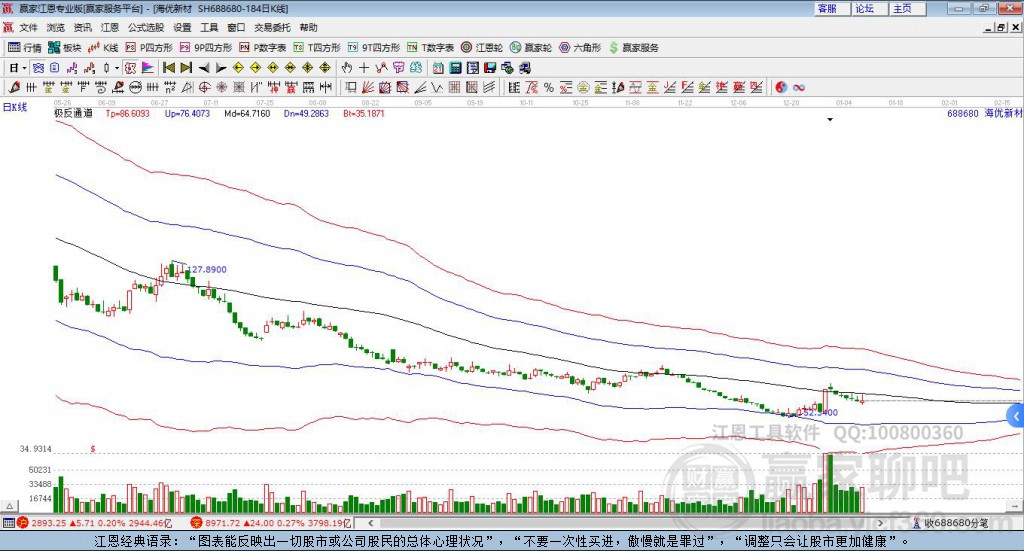The width and height of the screenshot is (1024, 551).
Task: Jump to the first bar
Action: (x=168, y=68)
